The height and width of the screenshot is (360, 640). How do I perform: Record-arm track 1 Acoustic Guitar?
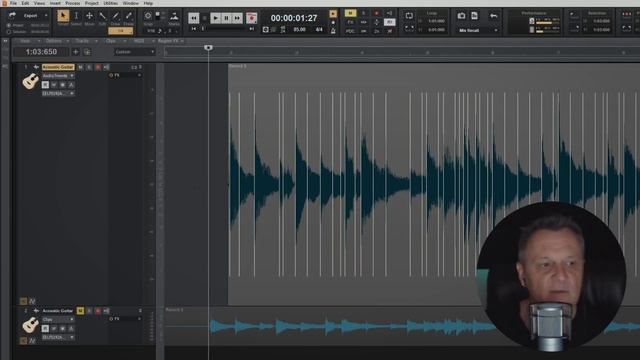point(98,67)
